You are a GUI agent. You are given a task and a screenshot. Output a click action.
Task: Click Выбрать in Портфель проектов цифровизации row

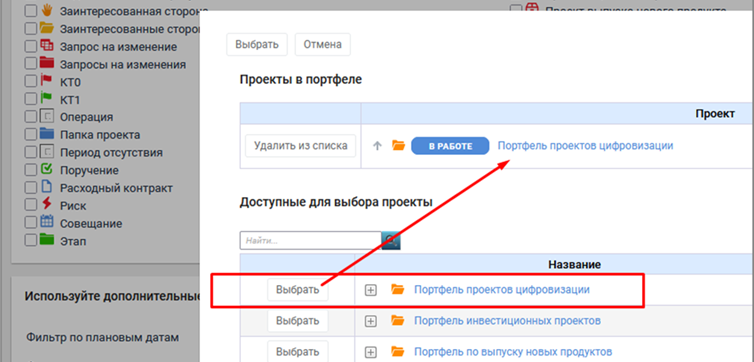[x=298, y=290]
